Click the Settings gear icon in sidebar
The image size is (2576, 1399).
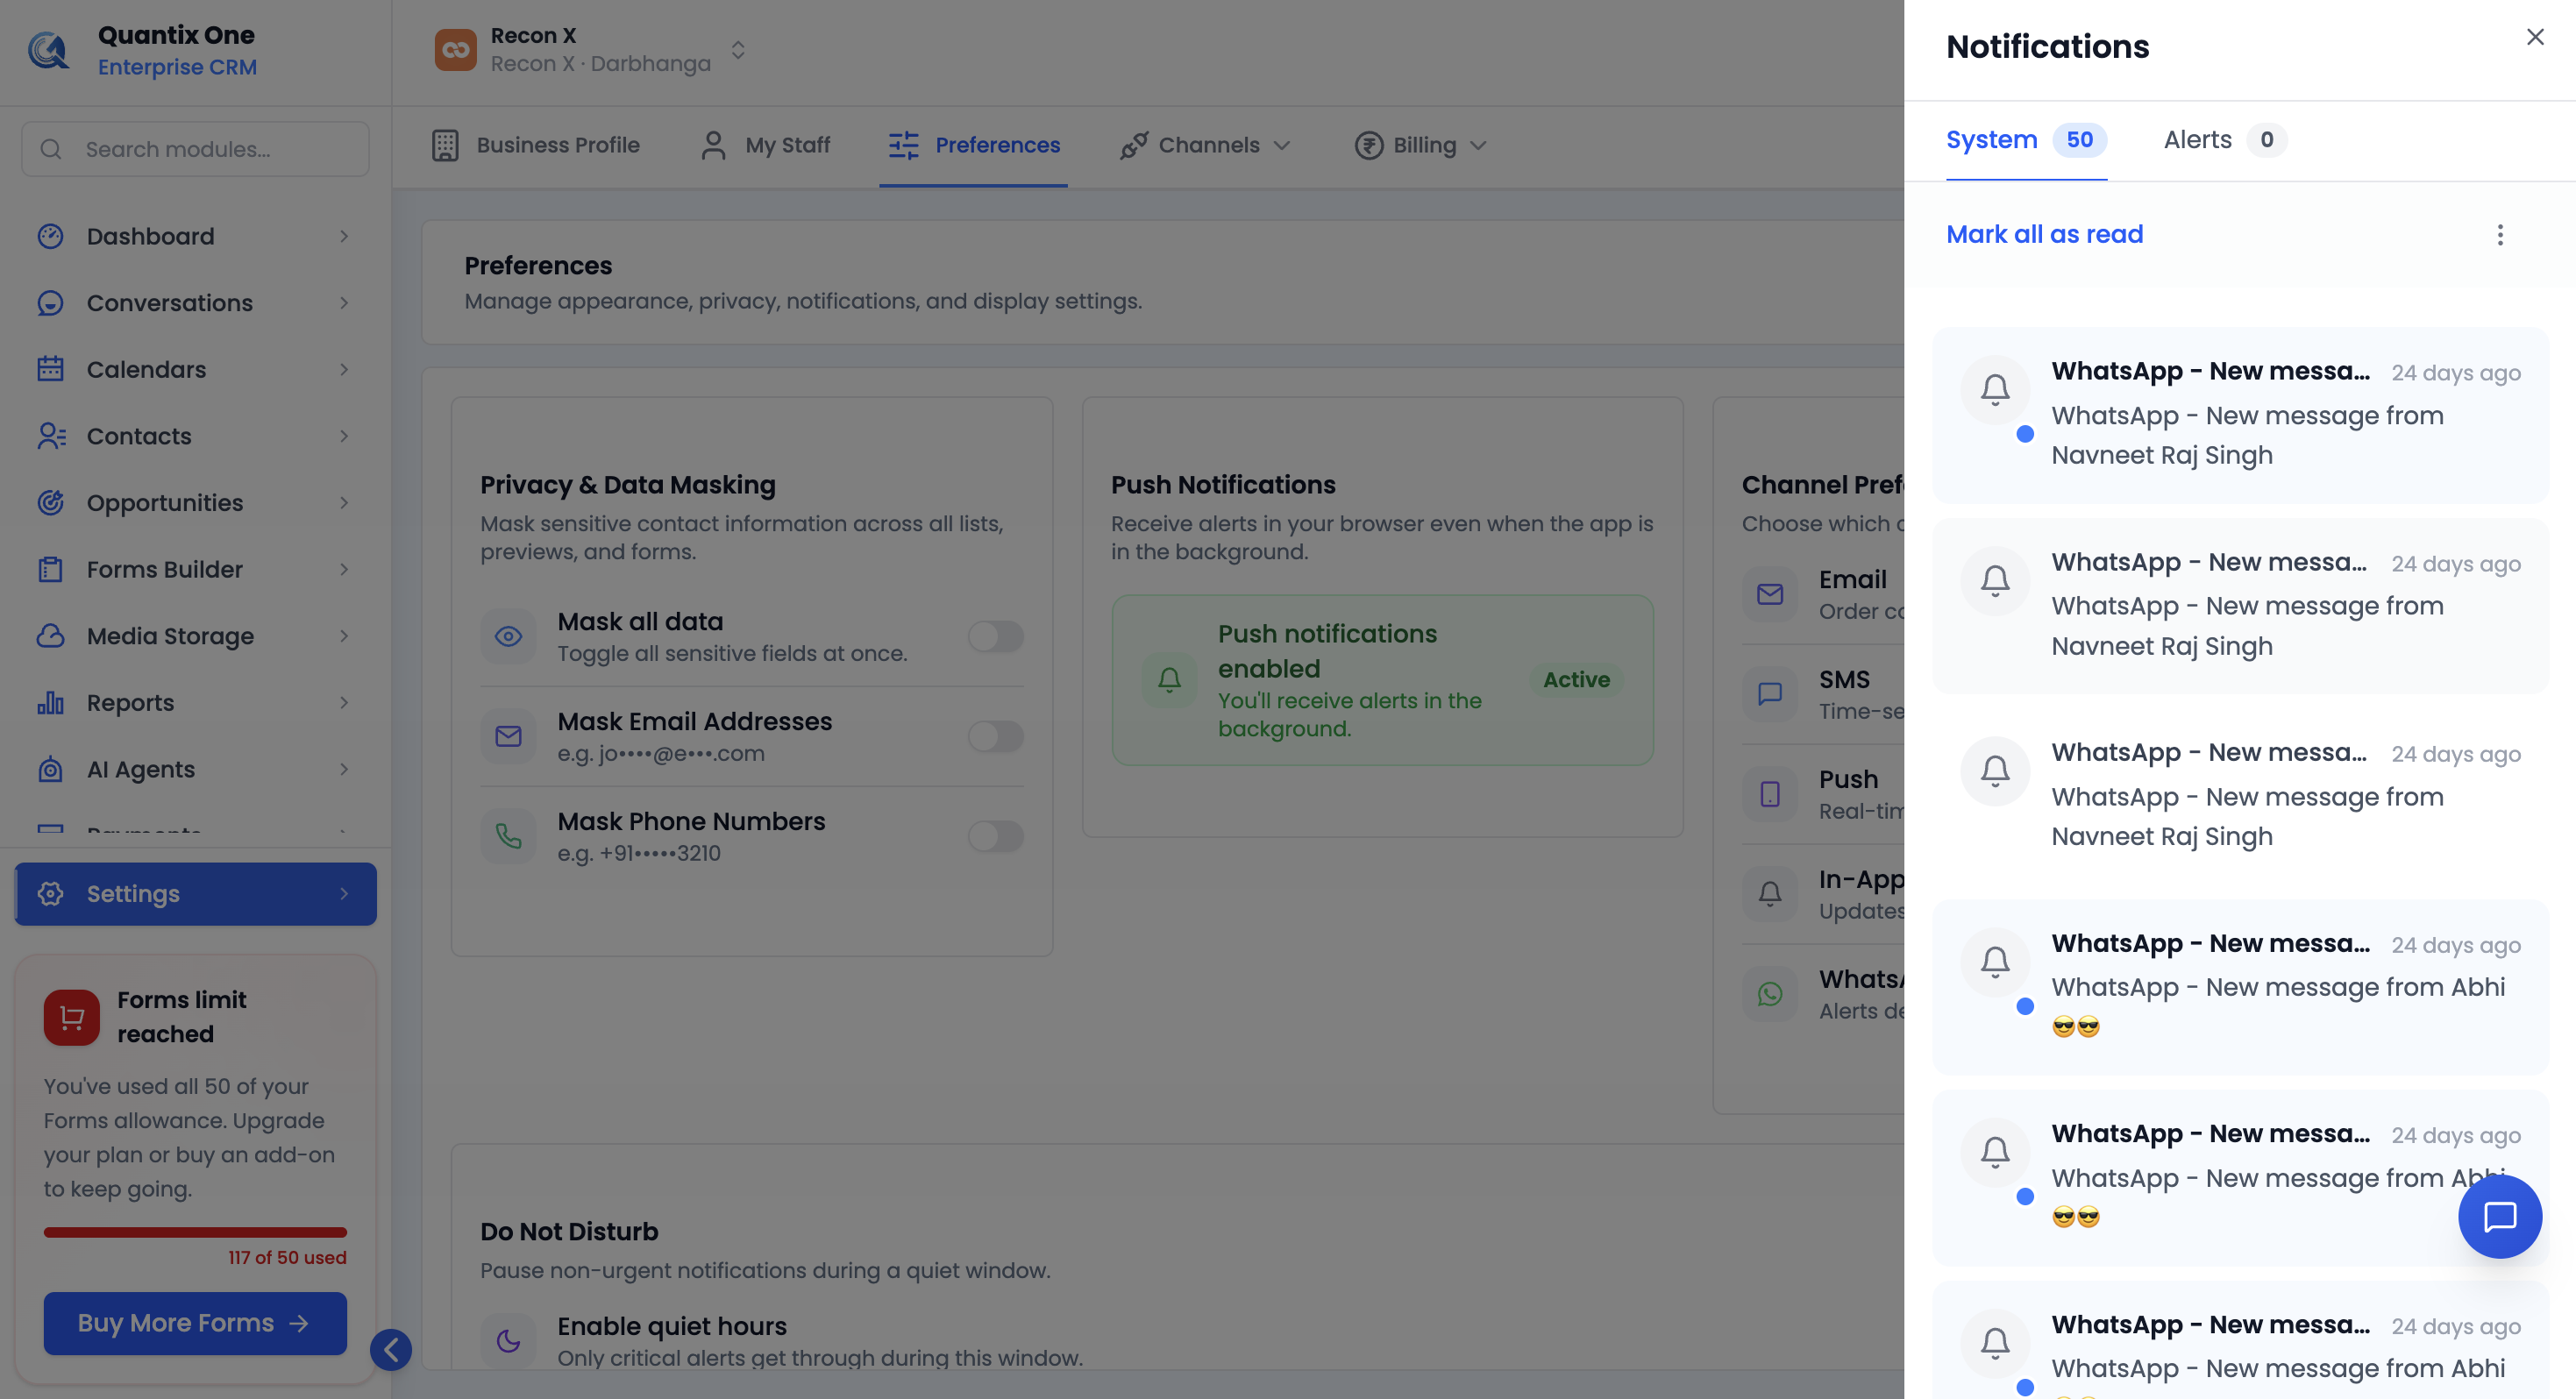coord(50,894)
